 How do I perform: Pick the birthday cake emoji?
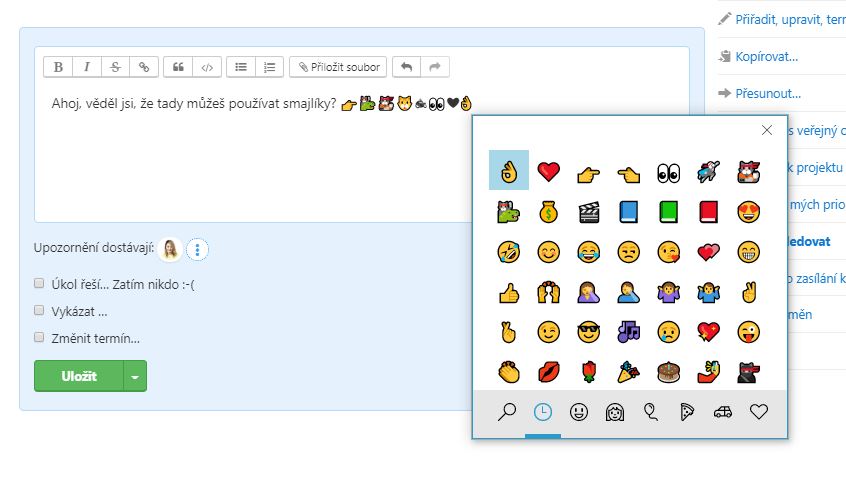tap(668, 372)
